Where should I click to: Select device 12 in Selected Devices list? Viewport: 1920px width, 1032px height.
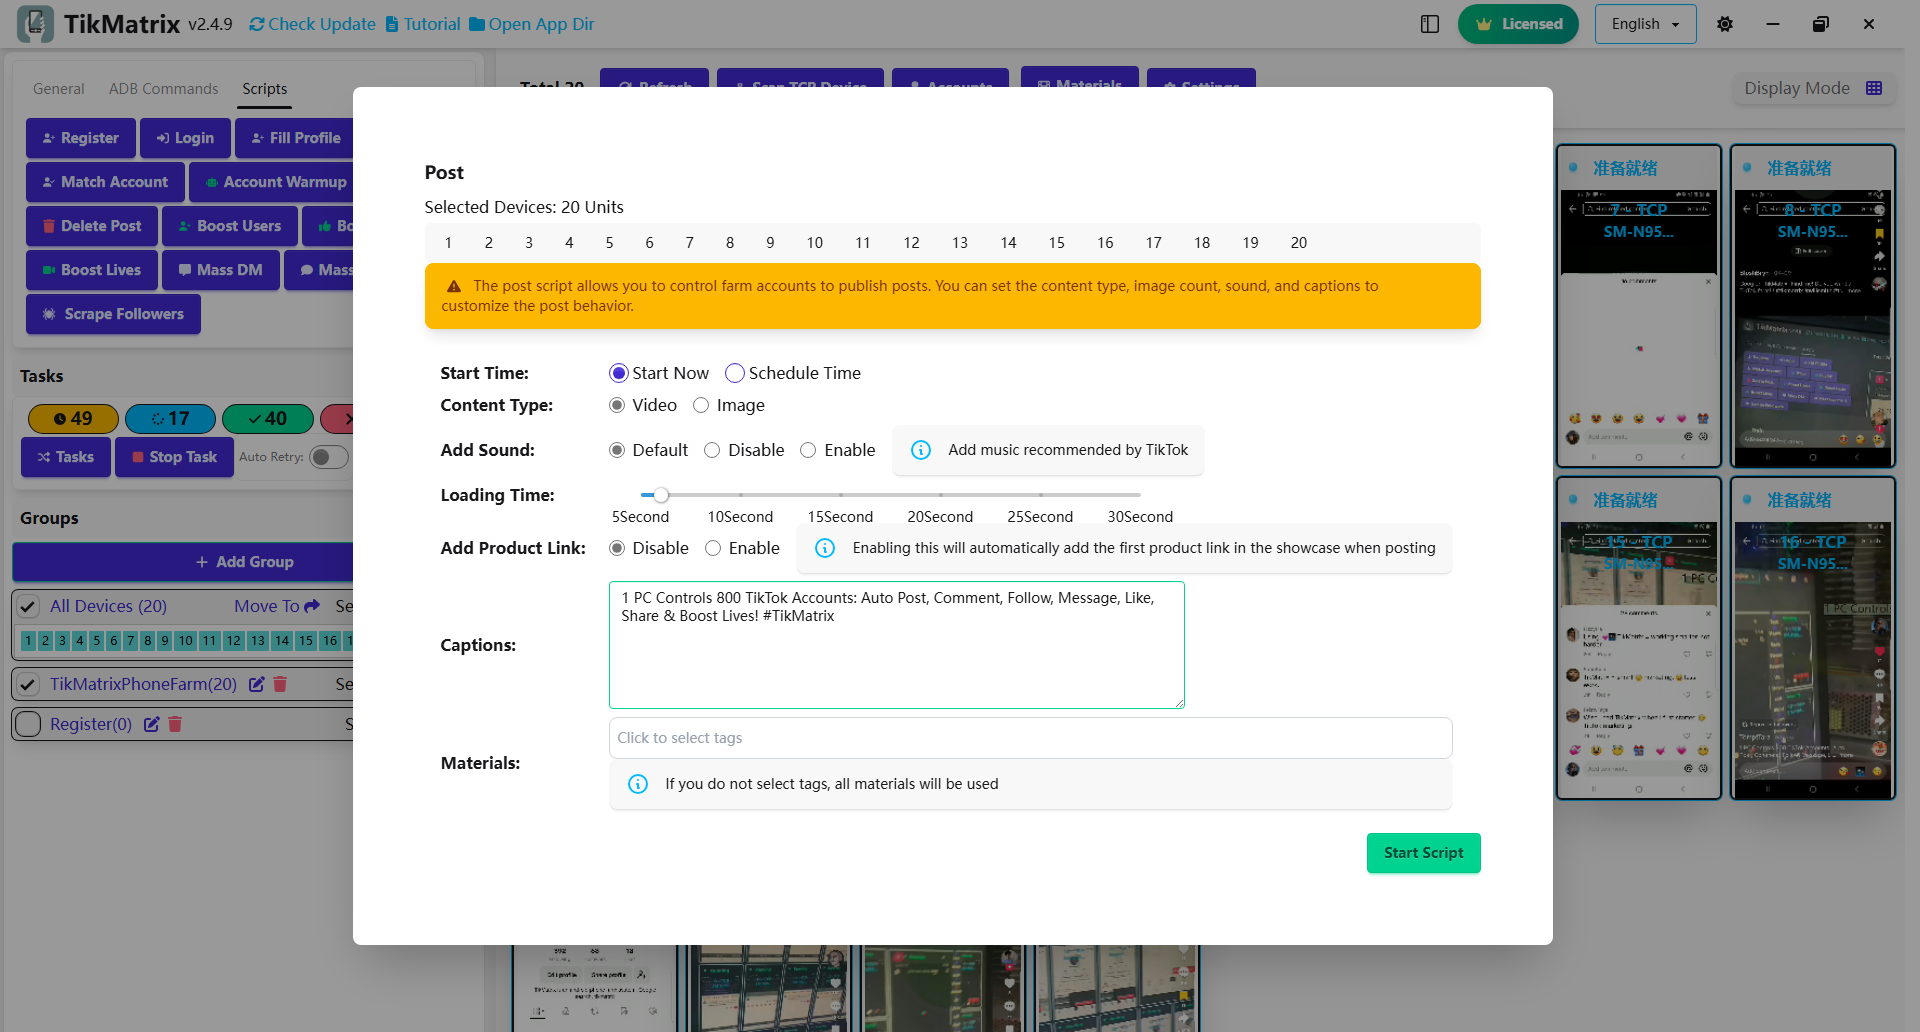click(x=912, y=243)
